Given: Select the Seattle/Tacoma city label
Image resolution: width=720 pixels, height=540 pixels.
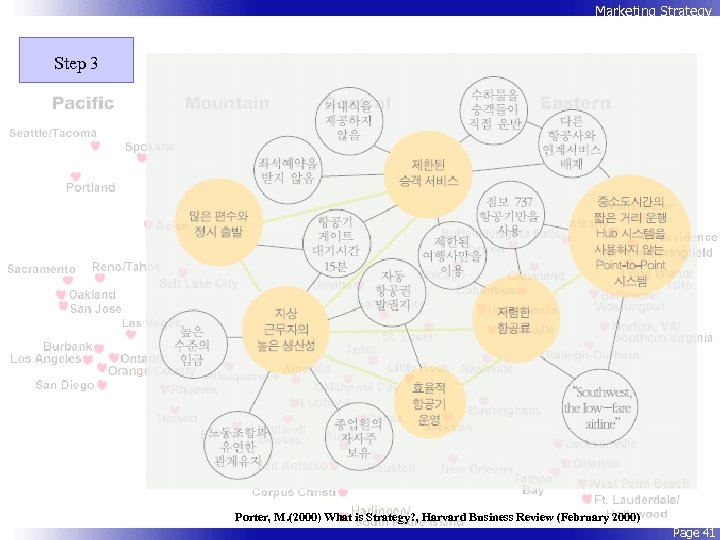Looking at the screenshot, I should tap(53, 133).
